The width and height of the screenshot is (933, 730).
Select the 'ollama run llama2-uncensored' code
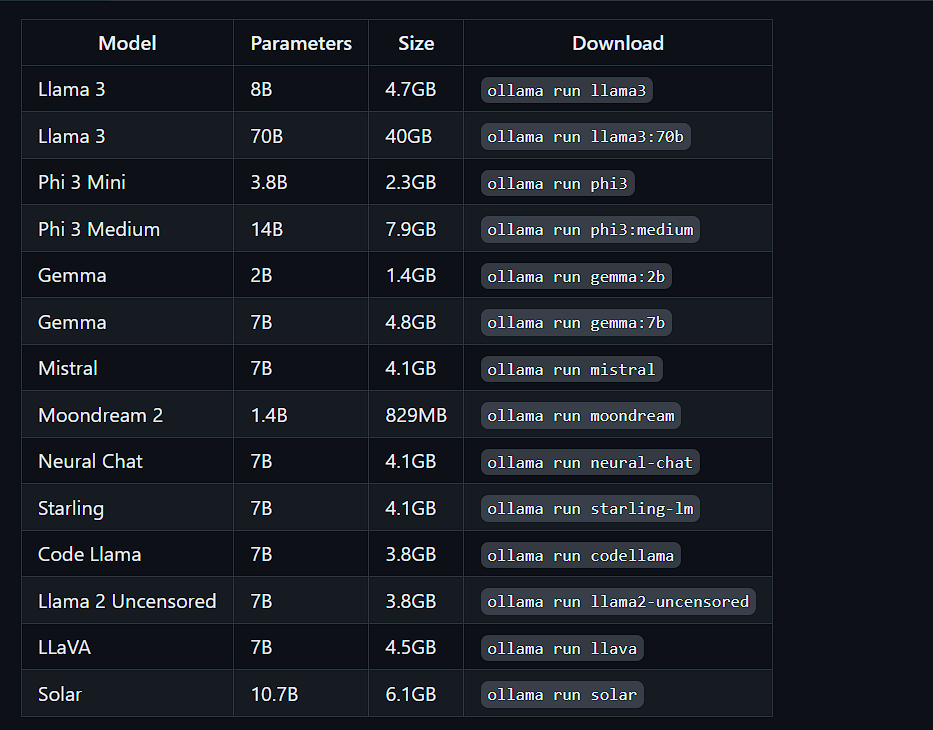click(x=618, y=601)
